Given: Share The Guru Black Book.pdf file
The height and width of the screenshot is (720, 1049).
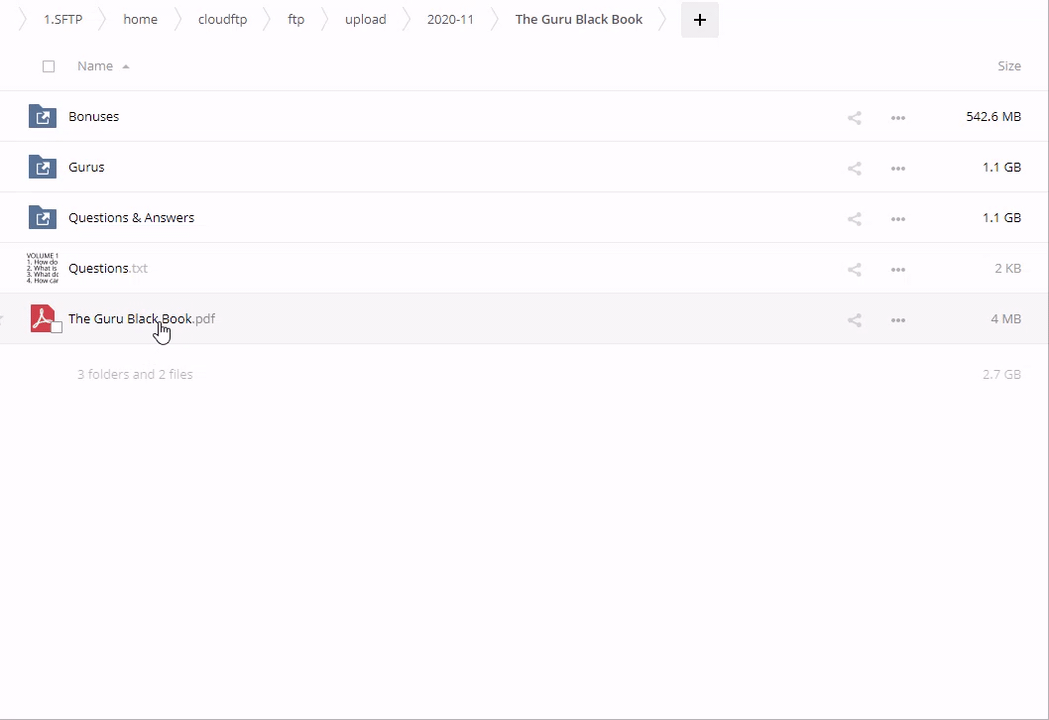Looking at the screenshot, I should click(854, 320).
